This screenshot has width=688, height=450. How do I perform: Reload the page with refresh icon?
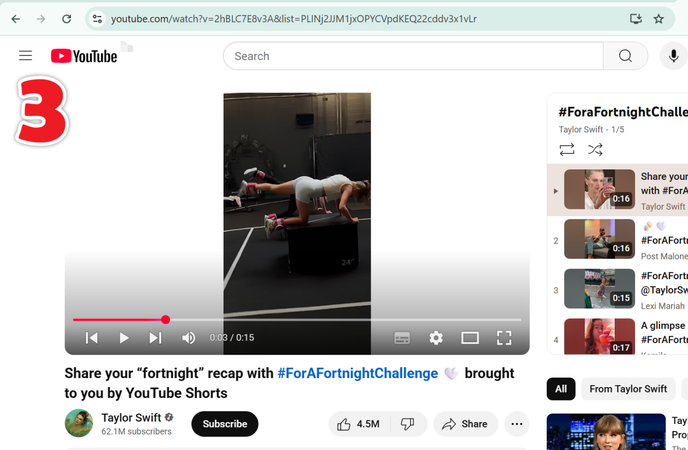point(66,19)
